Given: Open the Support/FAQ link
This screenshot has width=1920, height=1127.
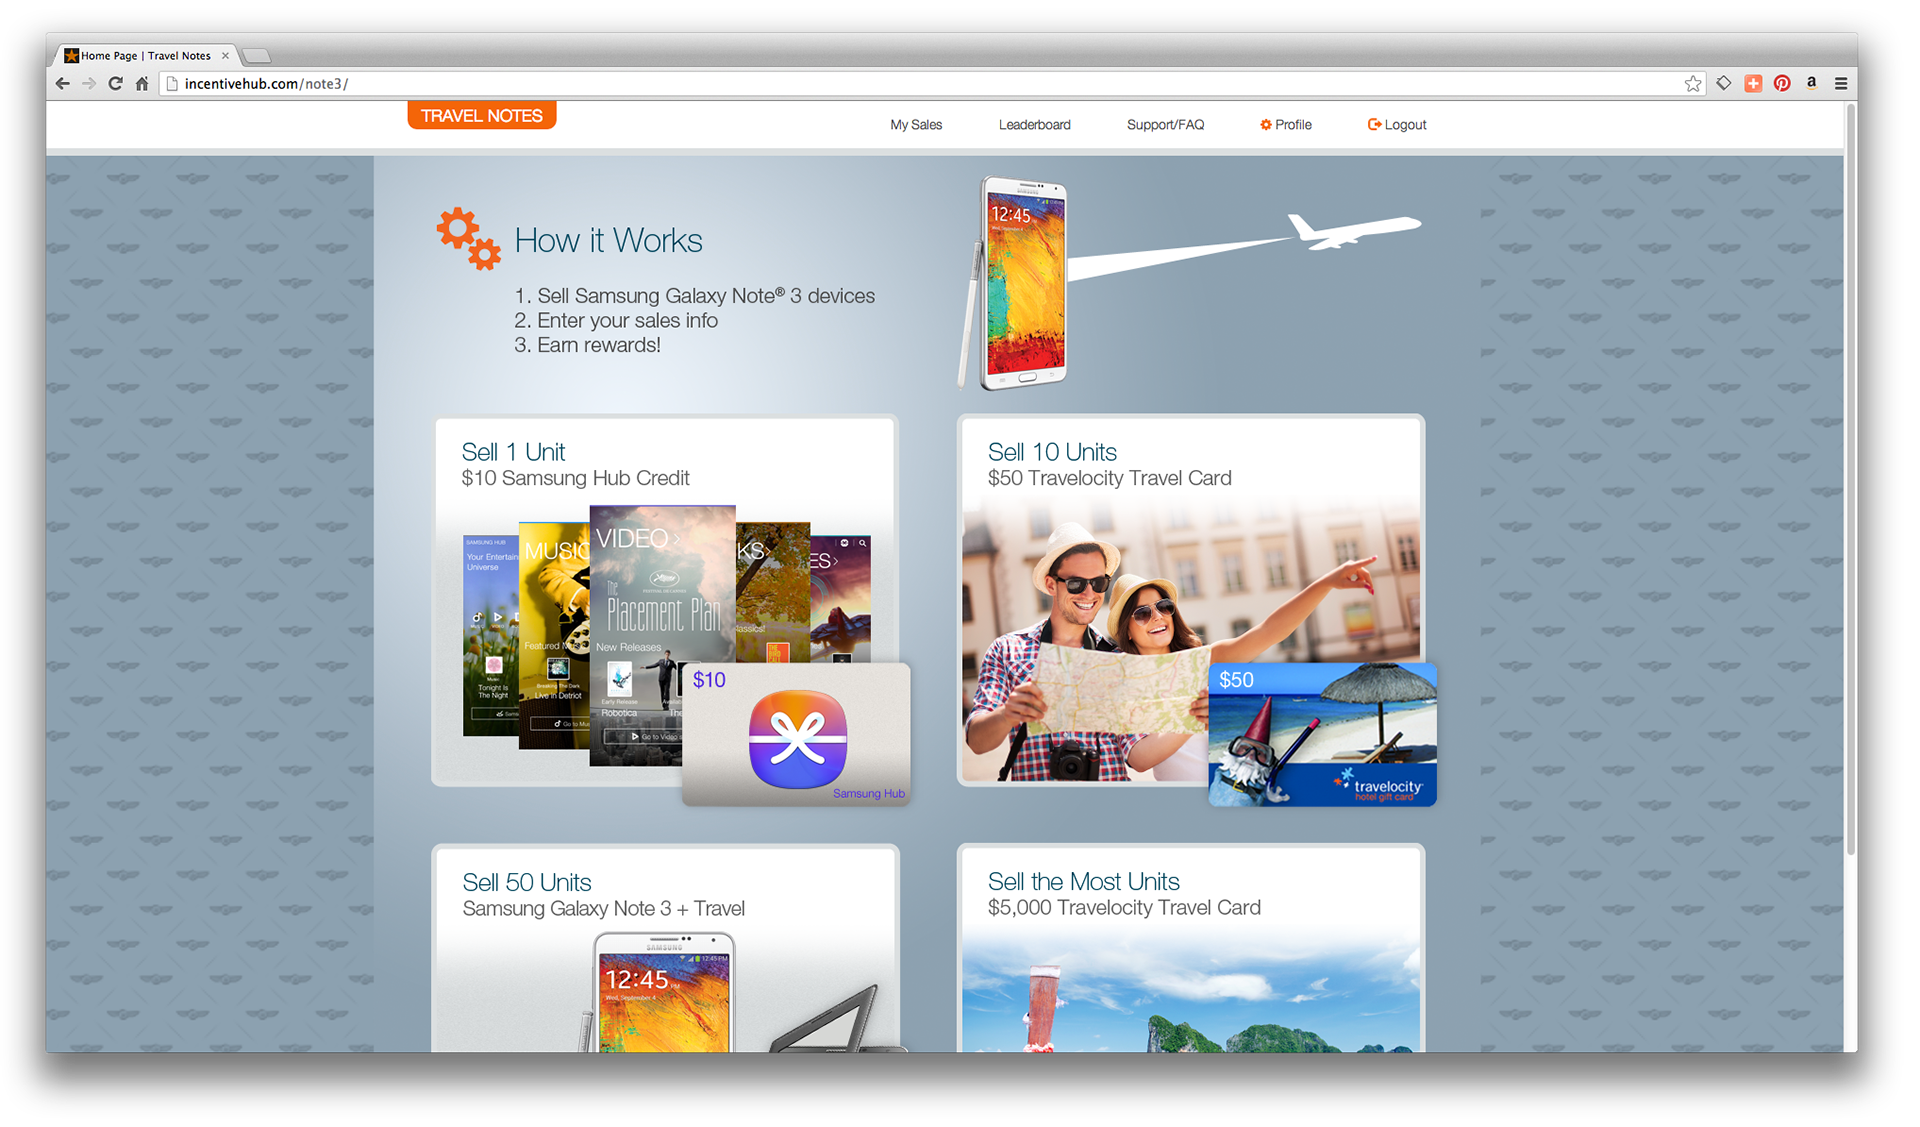Looking at the screenshot, I should pyautogui.click(x=1165, y=125).
